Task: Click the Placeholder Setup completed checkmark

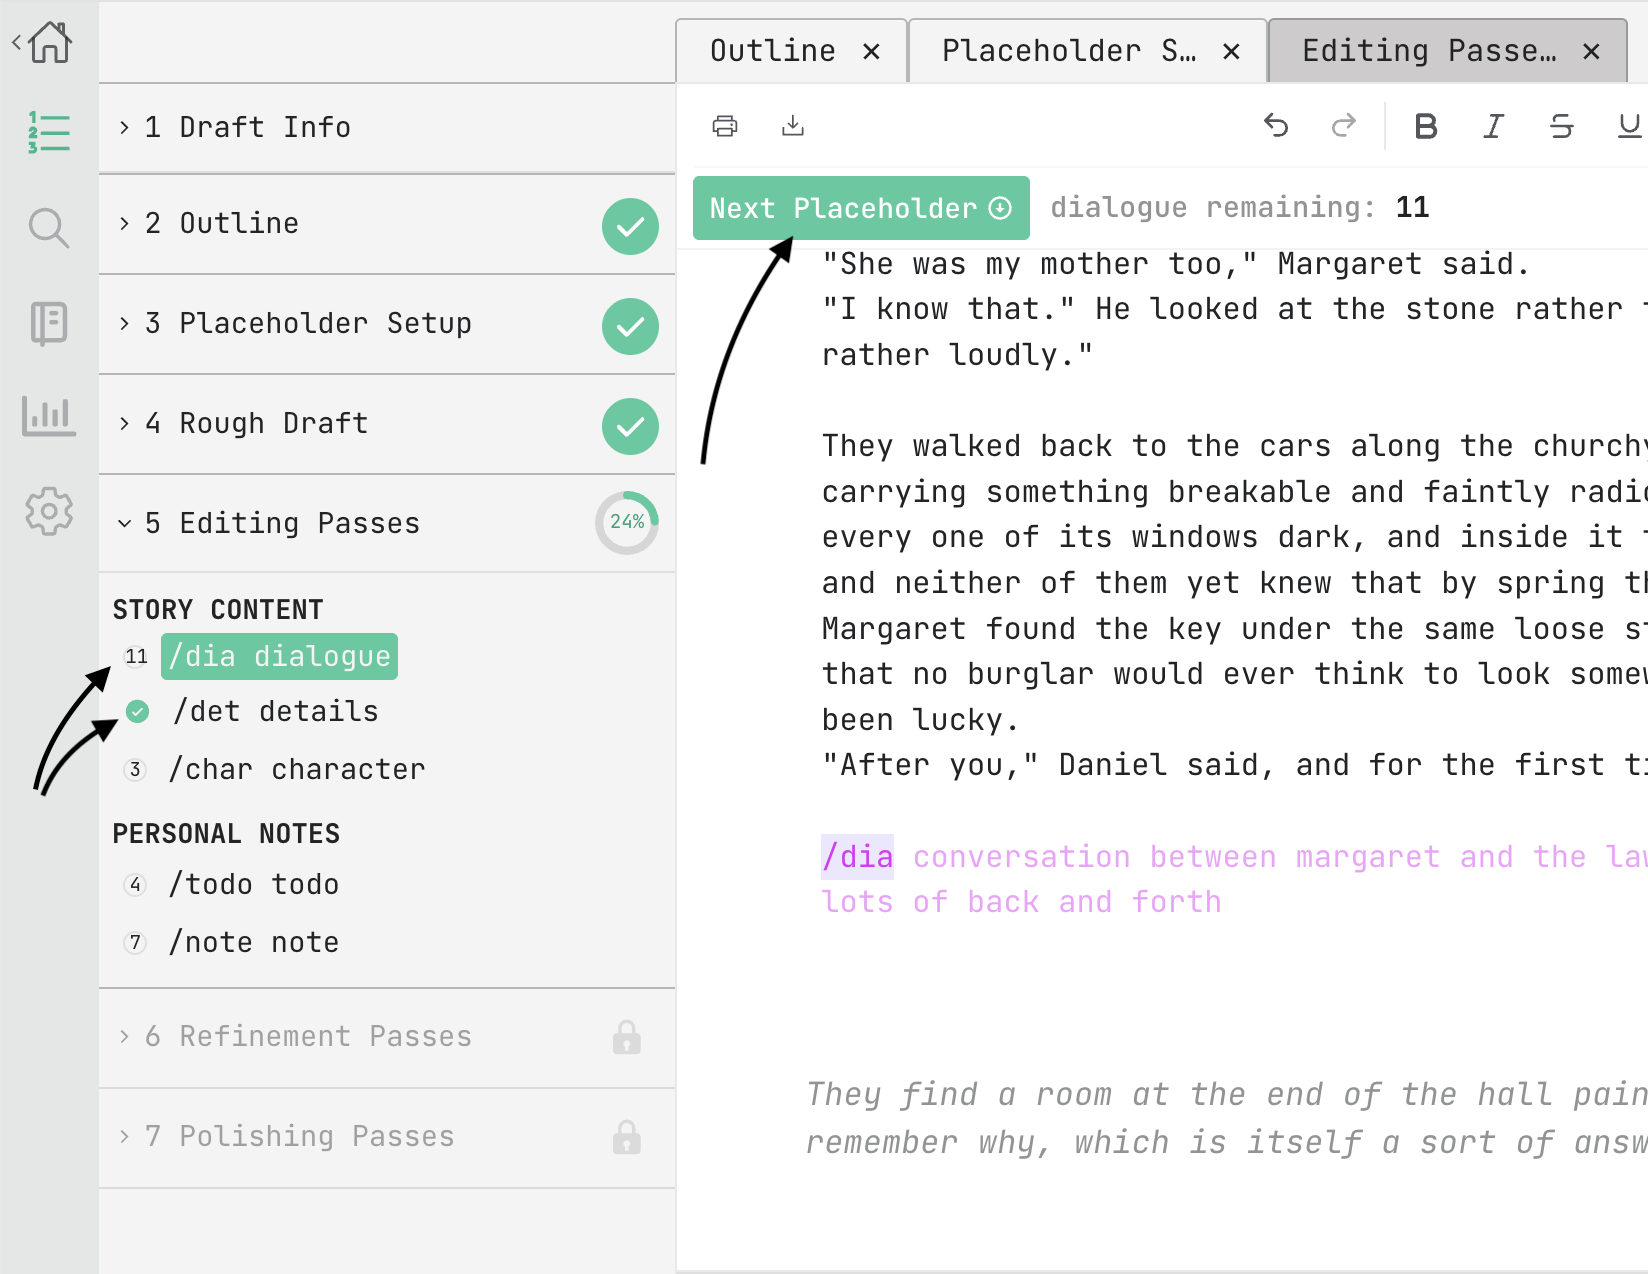Action: pyautogui.click(x=630, y=326)
